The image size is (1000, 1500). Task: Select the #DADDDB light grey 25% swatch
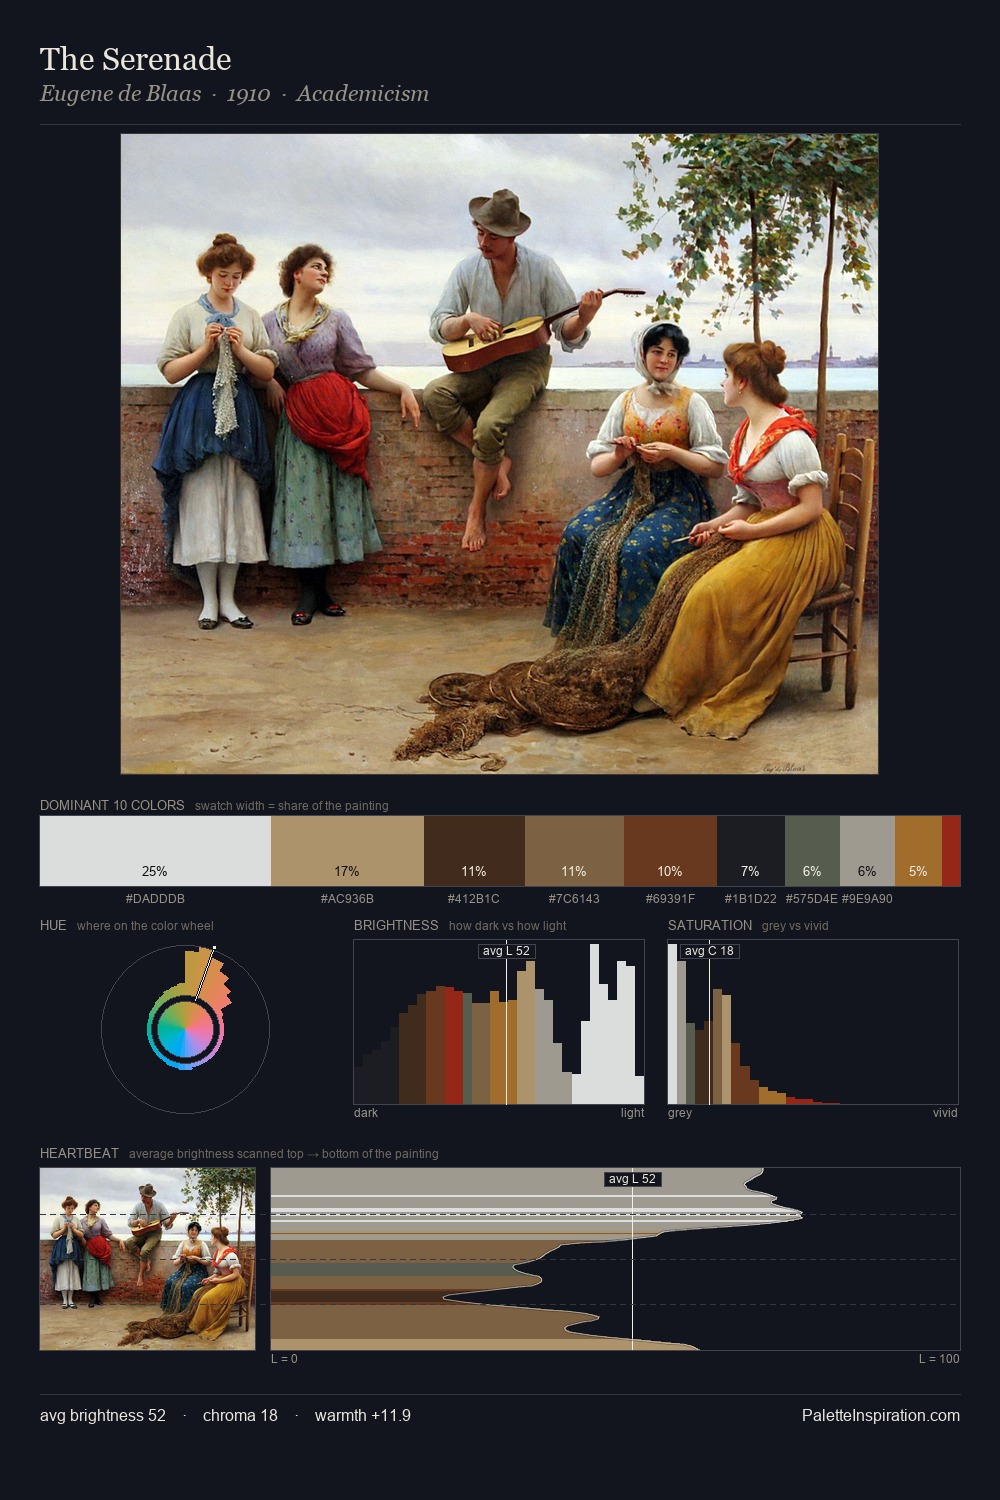click(x=155, y=851)
